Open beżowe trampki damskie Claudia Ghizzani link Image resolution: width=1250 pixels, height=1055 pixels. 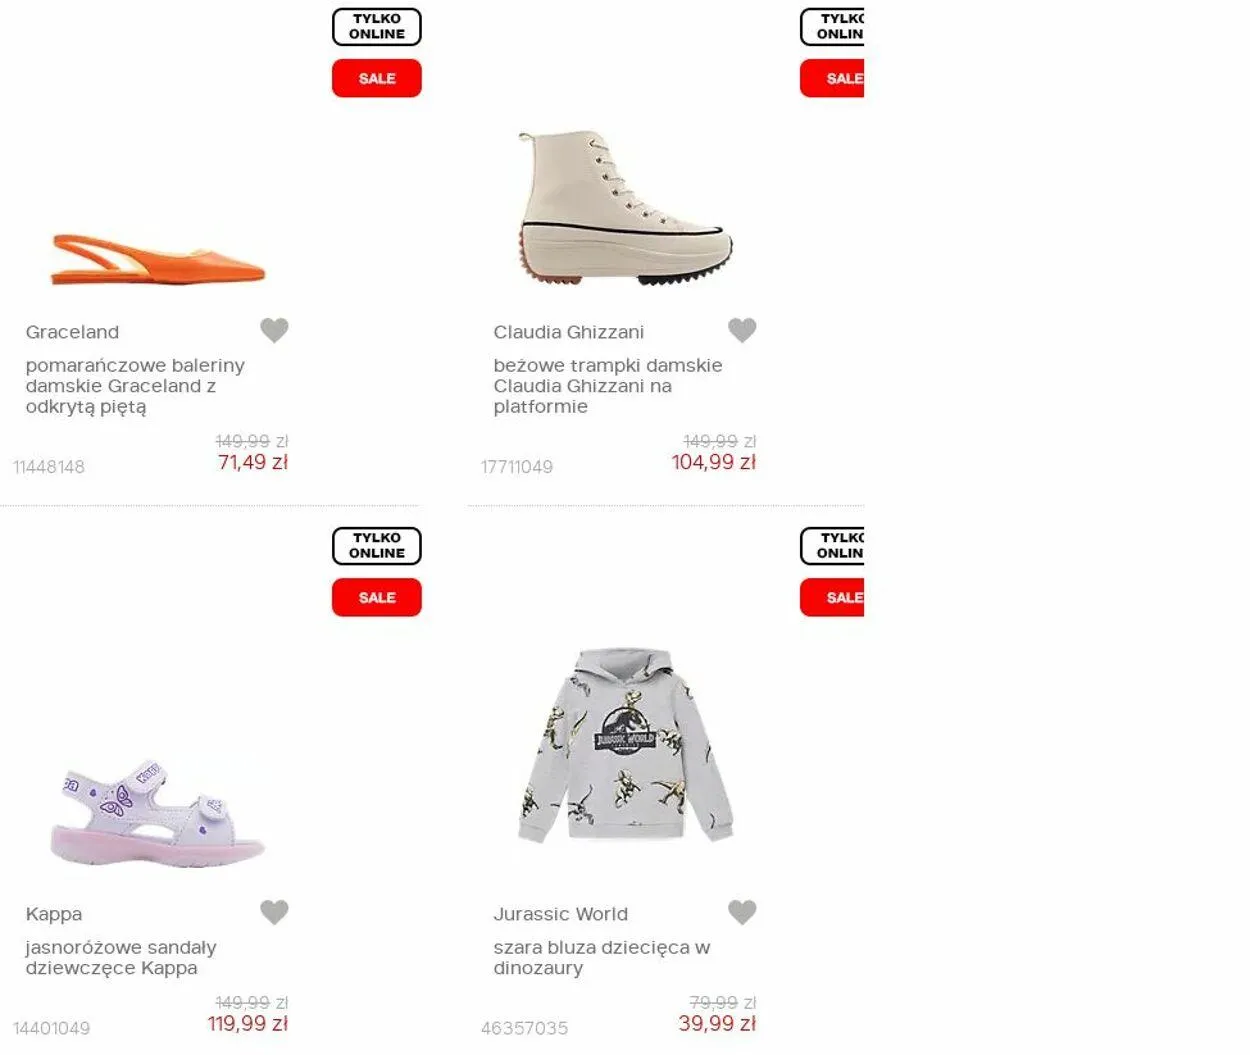(608, 386)
